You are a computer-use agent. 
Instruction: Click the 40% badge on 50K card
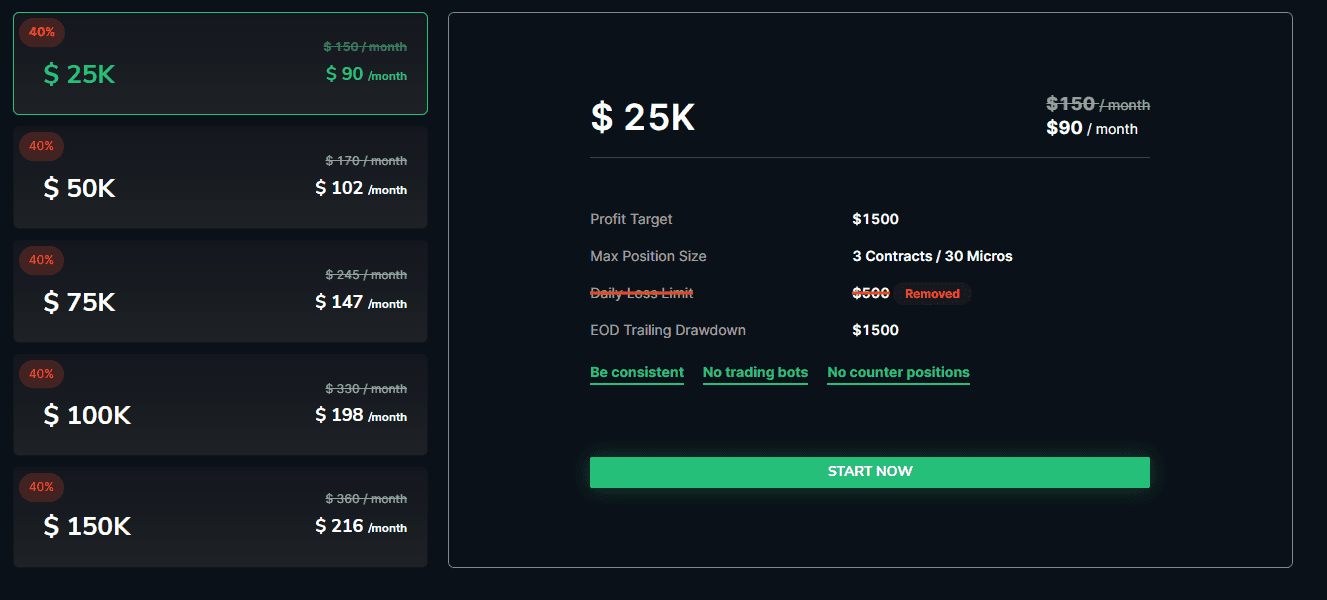coord(42,146)
